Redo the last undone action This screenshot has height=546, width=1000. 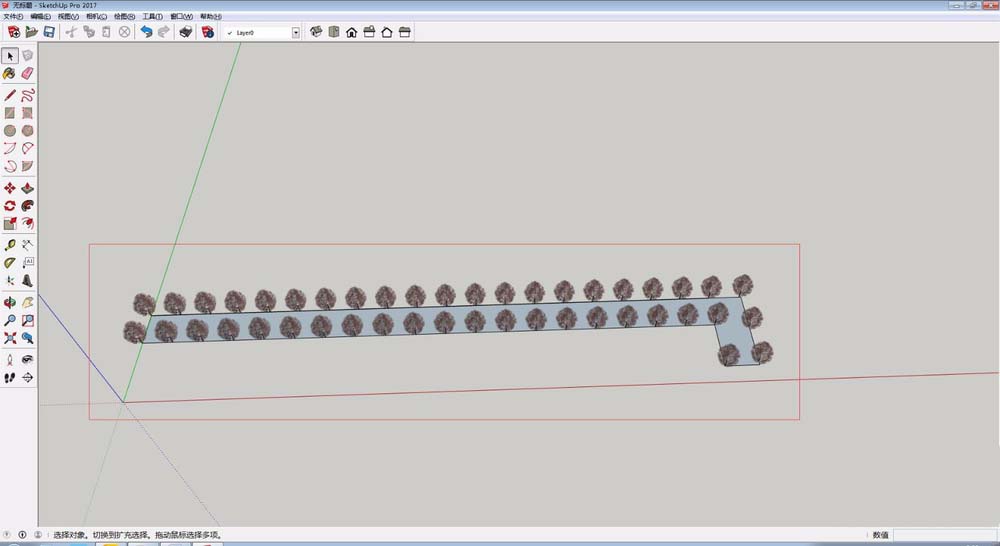(164, 32)
